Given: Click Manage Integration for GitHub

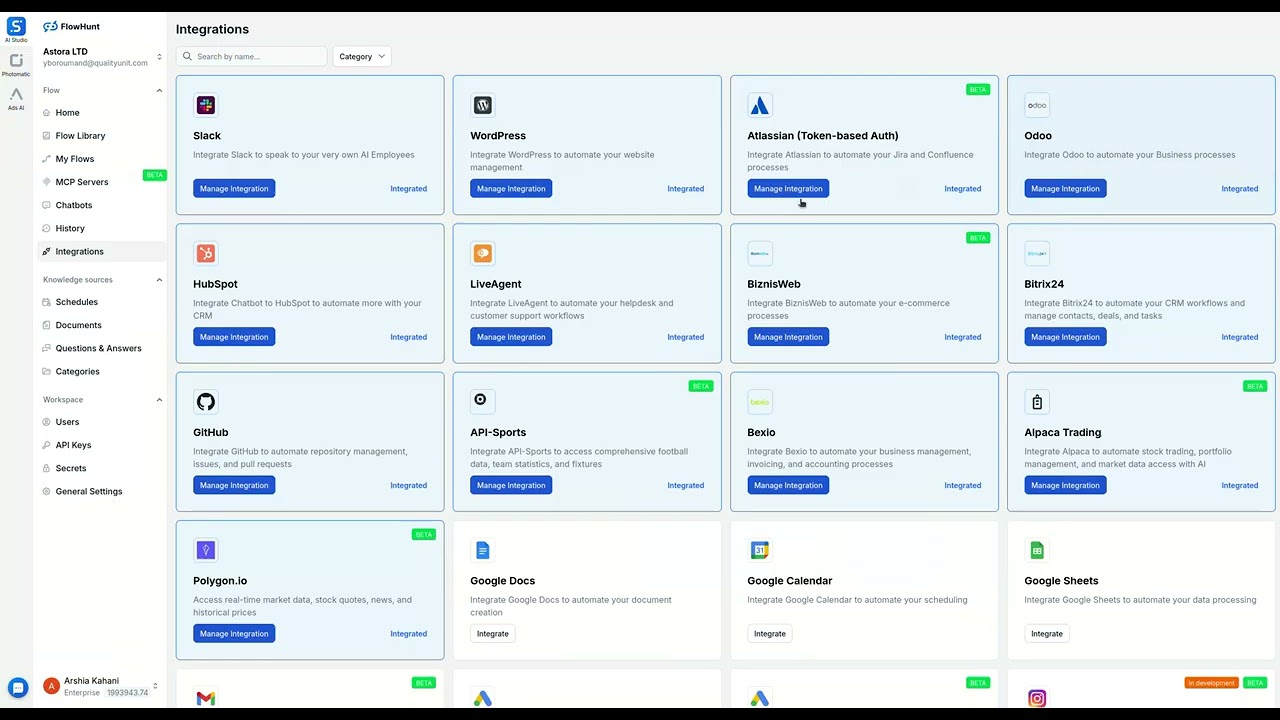Looking at the screenshot, I should (234, 485).
